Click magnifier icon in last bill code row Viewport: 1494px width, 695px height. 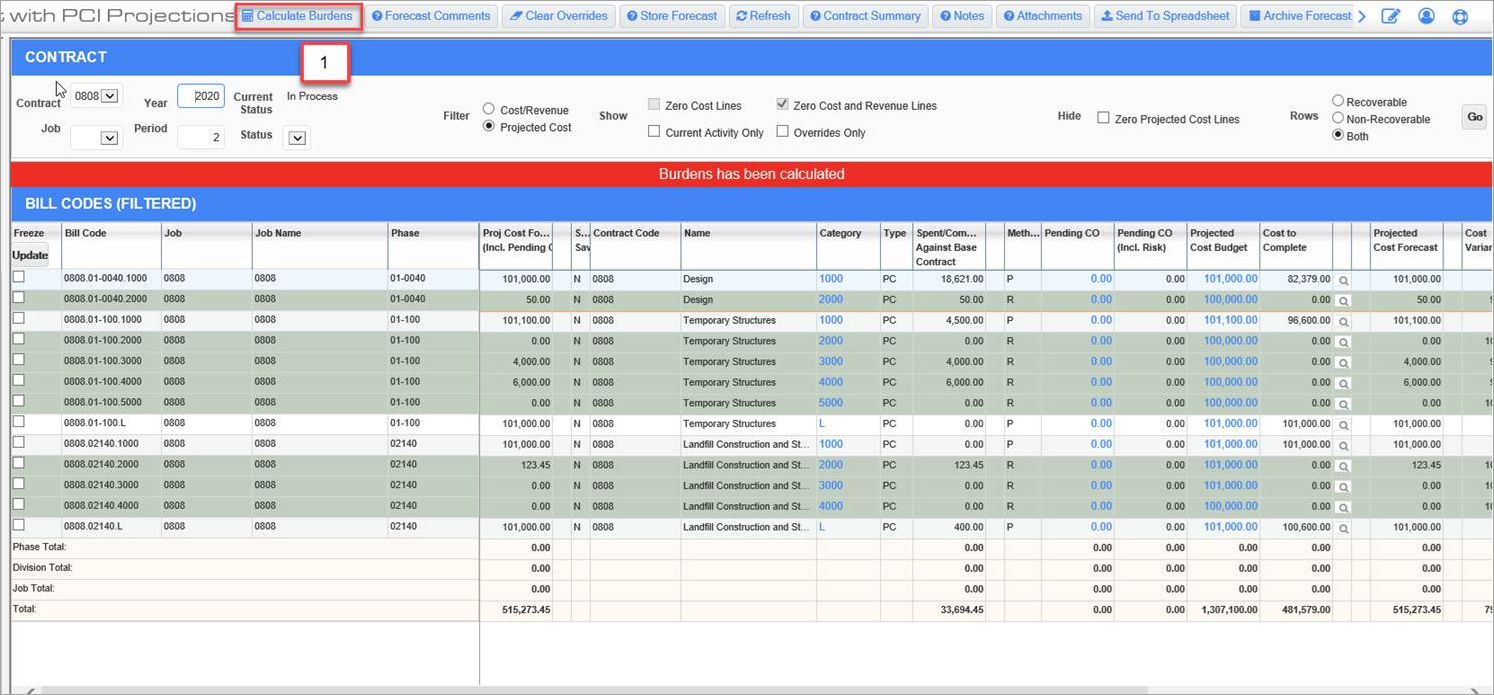pyautogui.click(x=1343, y=528)
